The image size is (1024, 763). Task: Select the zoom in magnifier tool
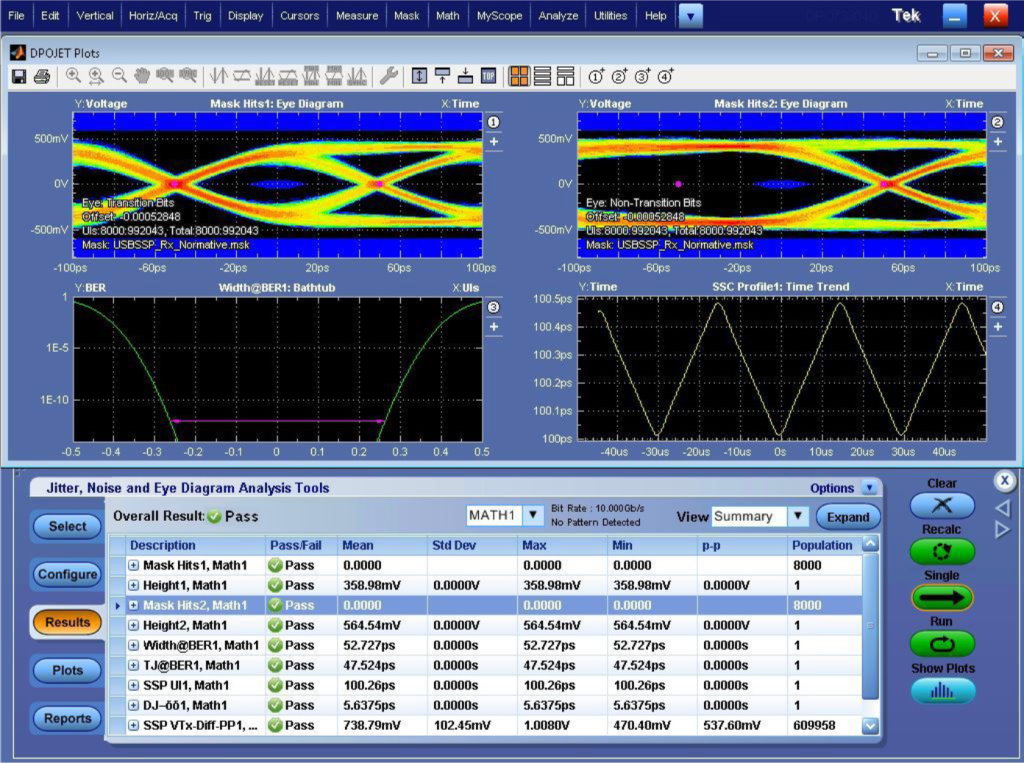73,76
